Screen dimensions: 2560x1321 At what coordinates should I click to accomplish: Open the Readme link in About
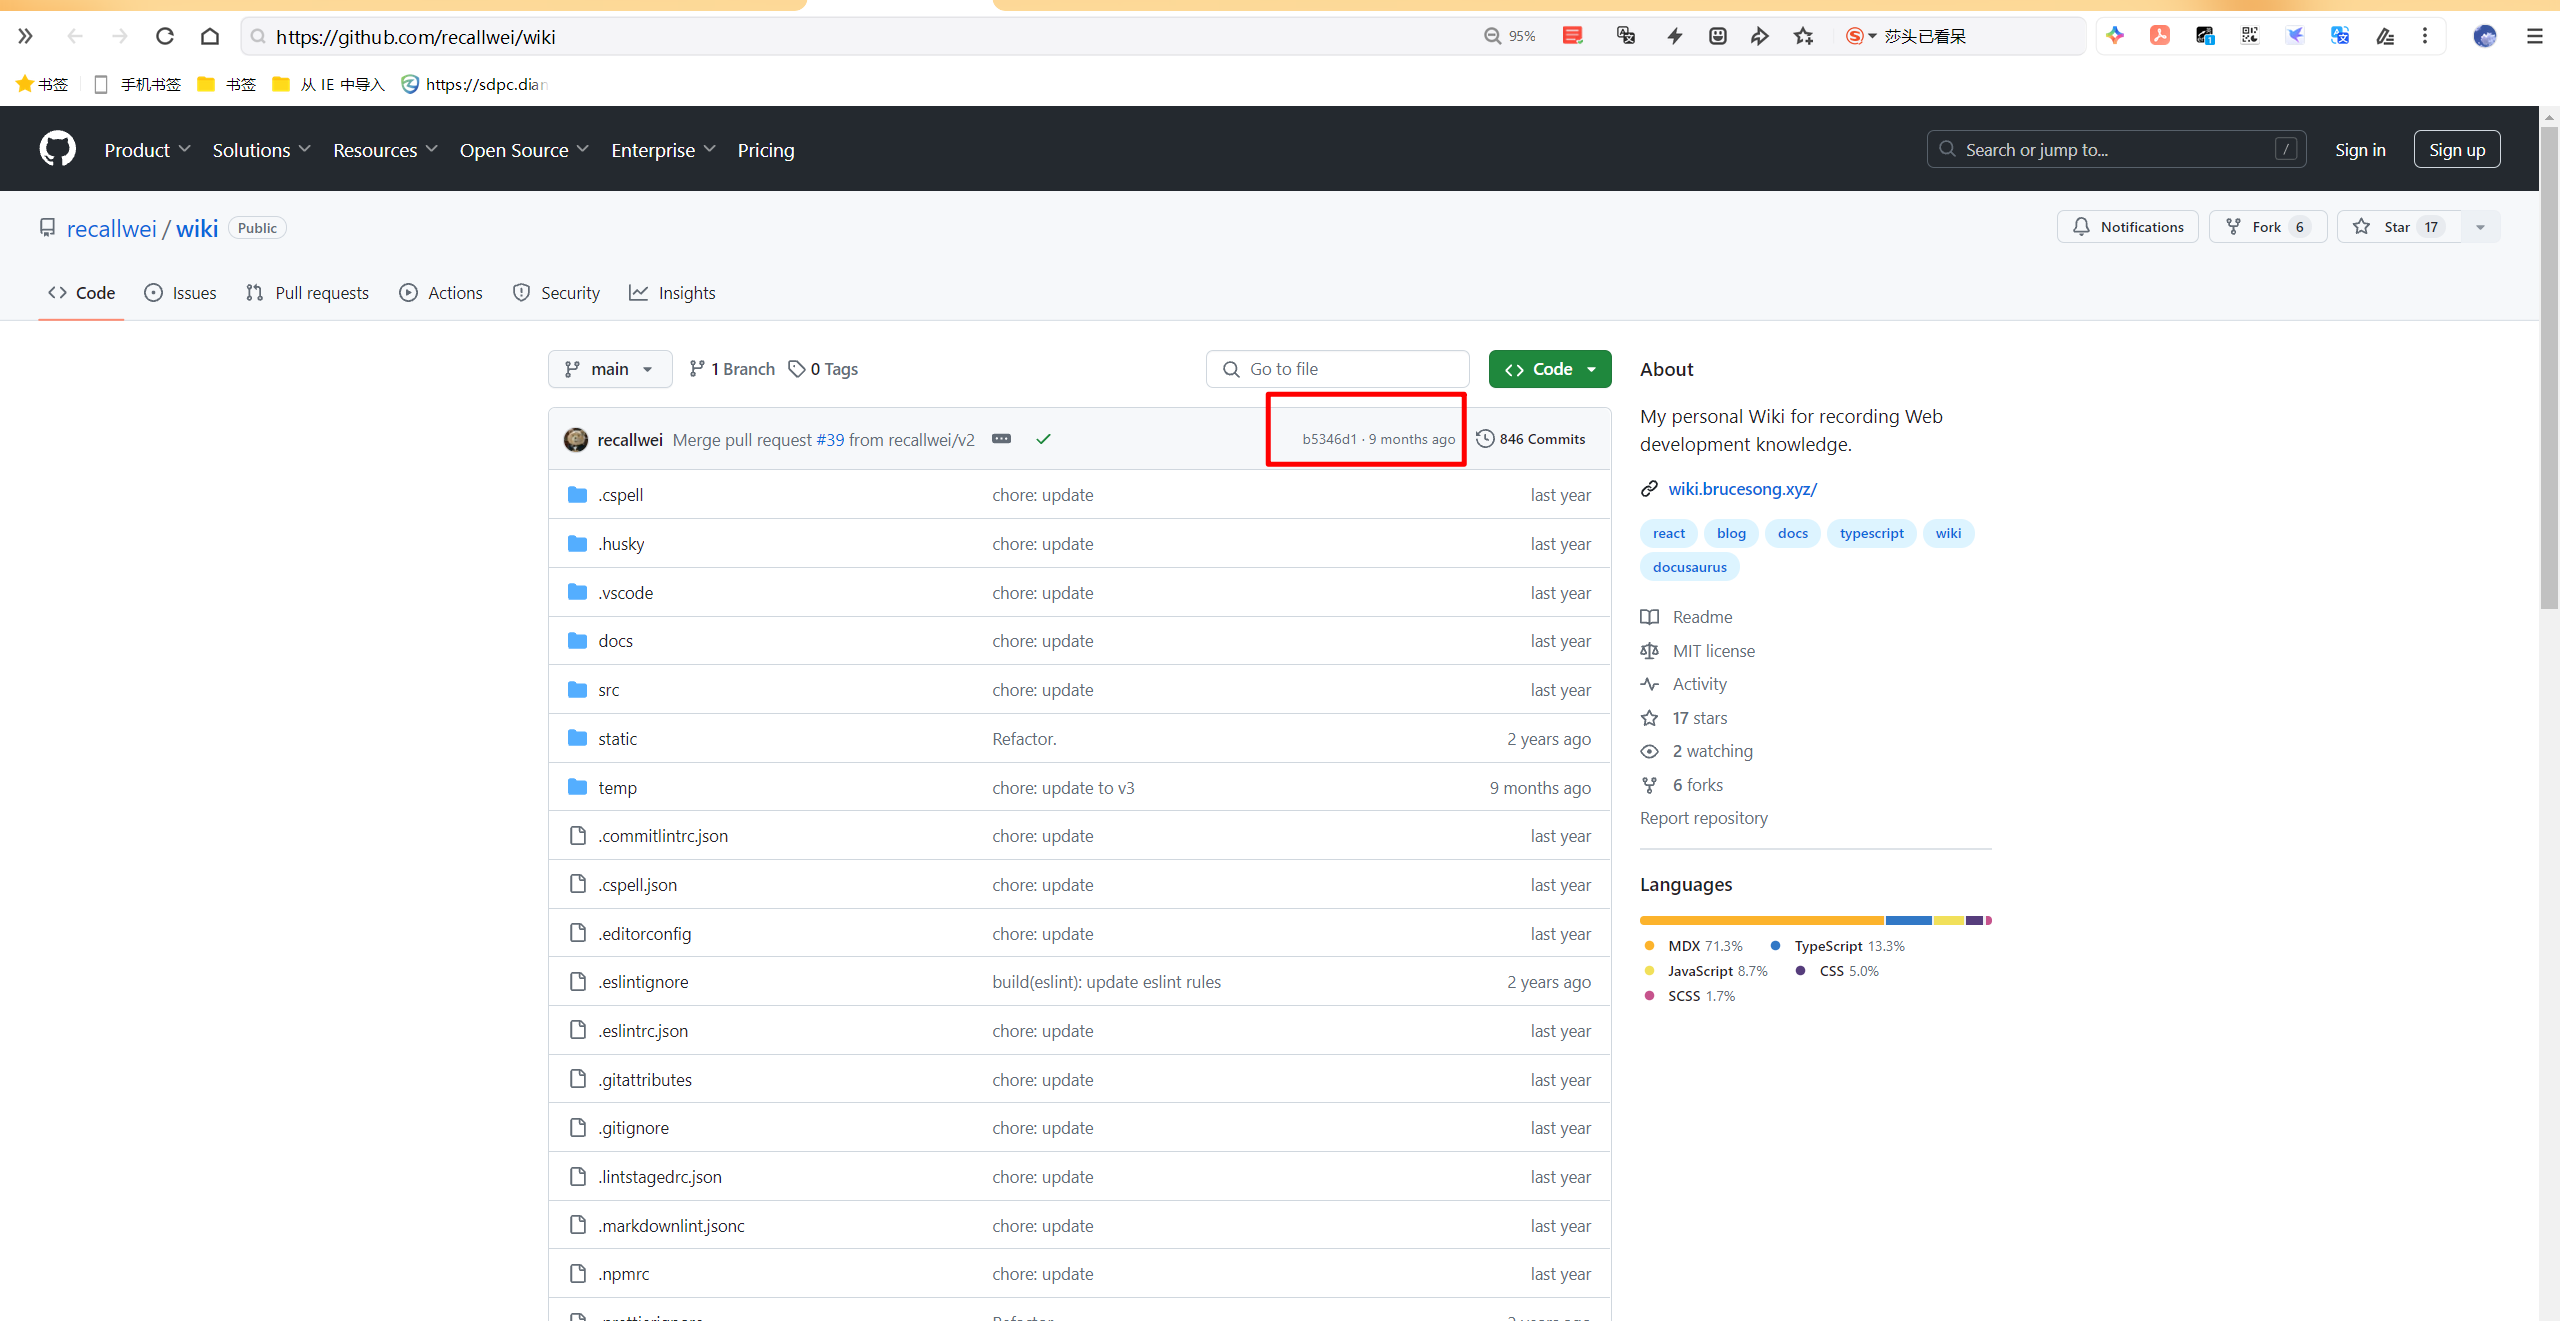1702,617
